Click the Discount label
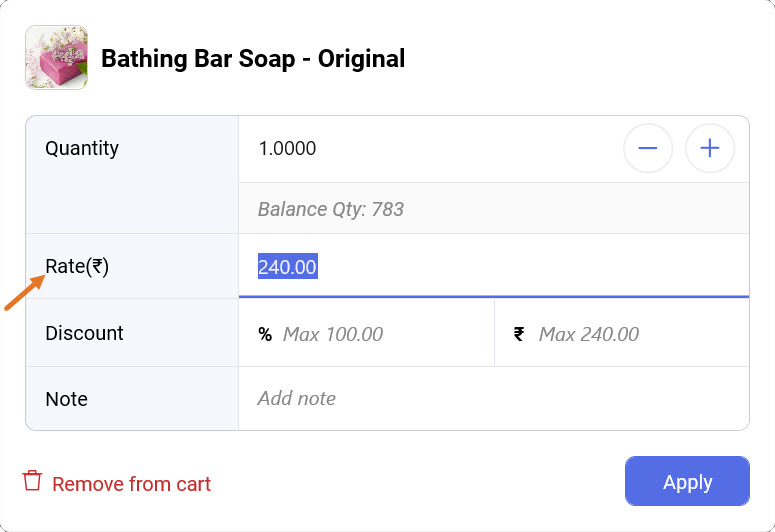Screen dimensions: 775x532 [x=84, y=333]
